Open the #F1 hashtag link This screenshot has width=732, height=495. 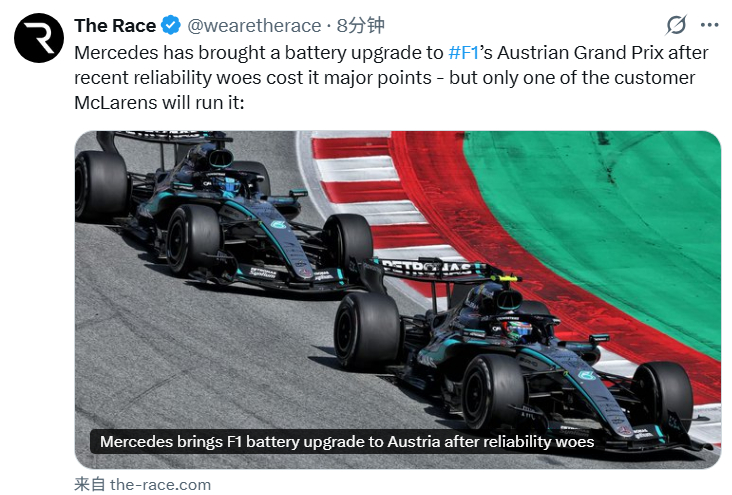click(464, 52)
